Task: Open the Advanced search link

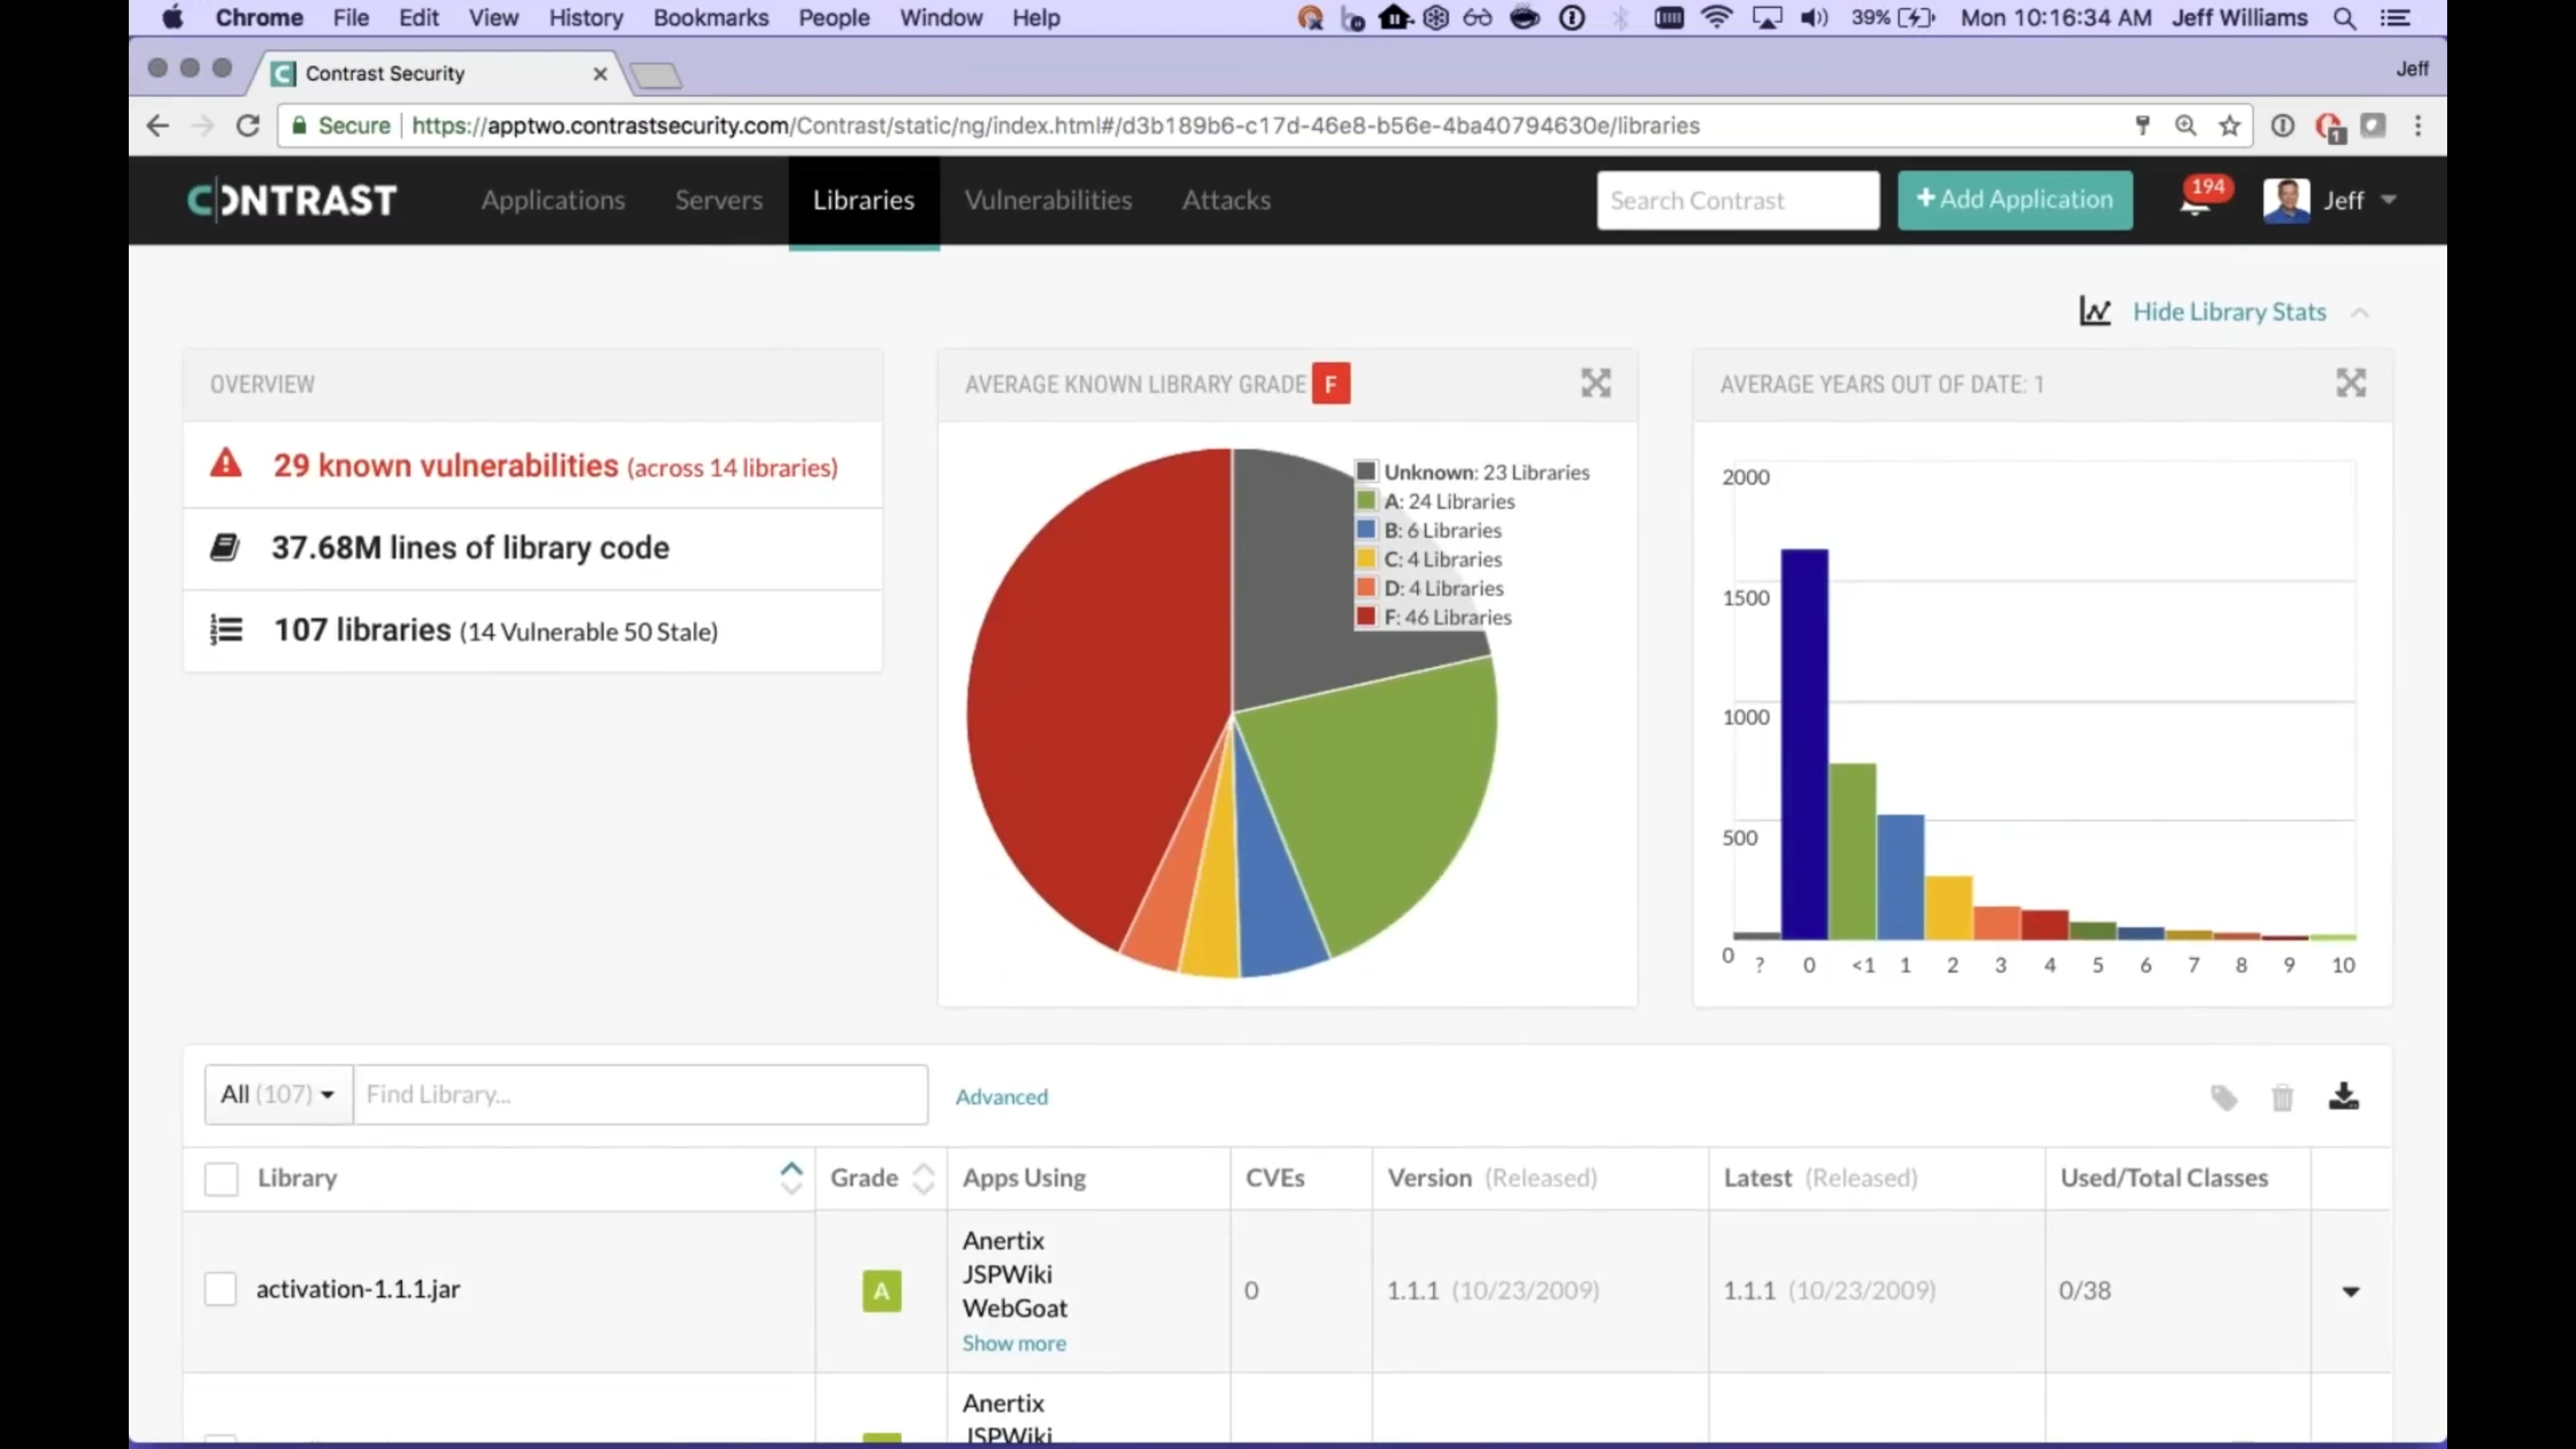Action: tap(1002, 1097)
